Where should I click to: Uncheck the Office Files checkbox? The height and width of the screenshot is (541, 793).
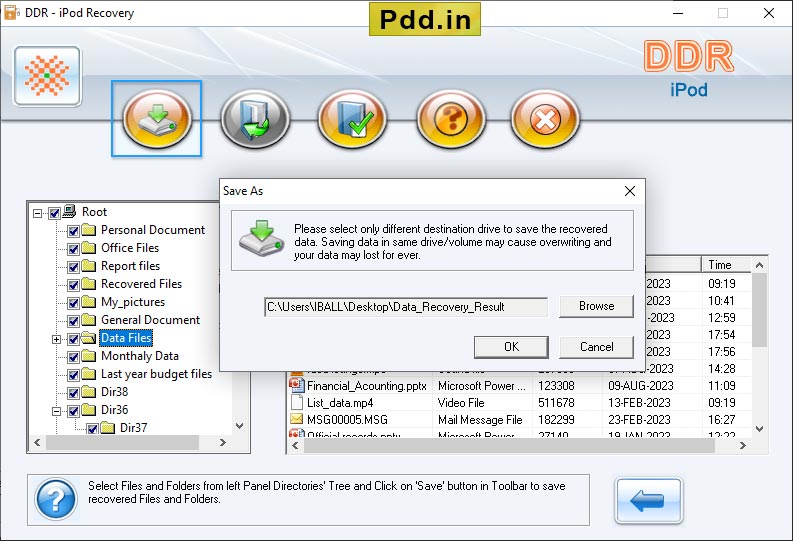click(73, 249)
